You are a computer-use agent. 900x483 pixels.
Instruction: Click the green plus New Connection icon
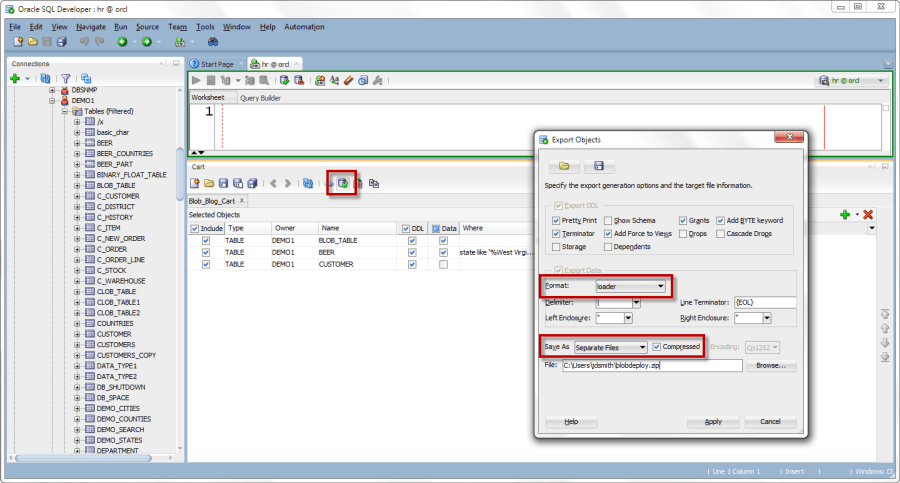pos(15,78)
